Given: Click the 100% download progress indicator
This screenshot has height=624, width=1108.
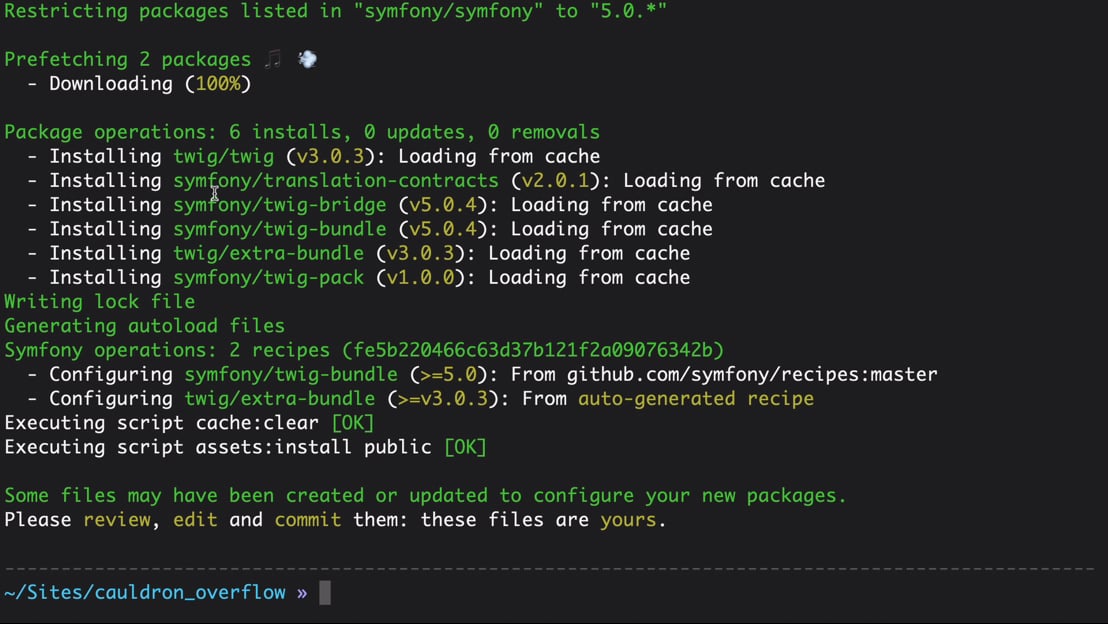Looking at the screenshot, I should click(217, 84).
